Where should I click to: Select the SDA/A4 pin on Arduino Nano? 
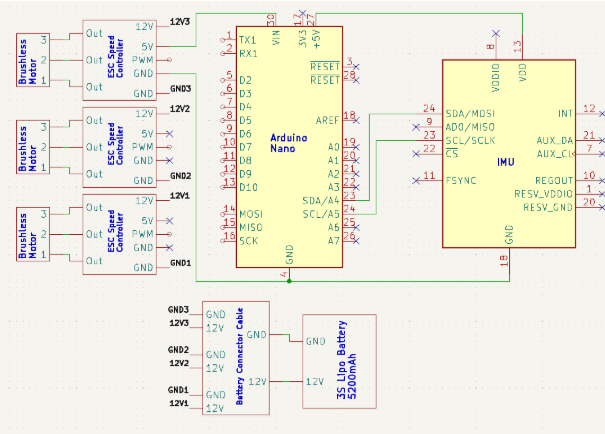pyautogui.click(x=321, y=201)
